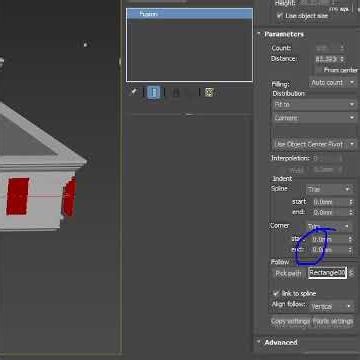Viewport: 360px width, 360px height.
Task: Click the Corner indent start value field
Action: [330, 239]
